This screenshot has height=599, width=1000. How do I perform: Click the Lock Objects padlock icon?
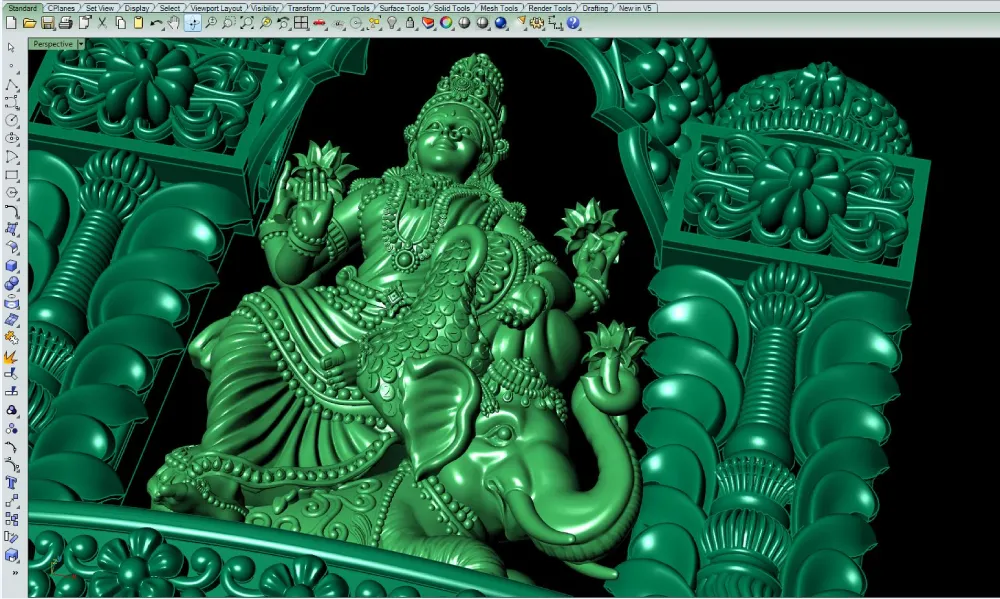[410, 23]
